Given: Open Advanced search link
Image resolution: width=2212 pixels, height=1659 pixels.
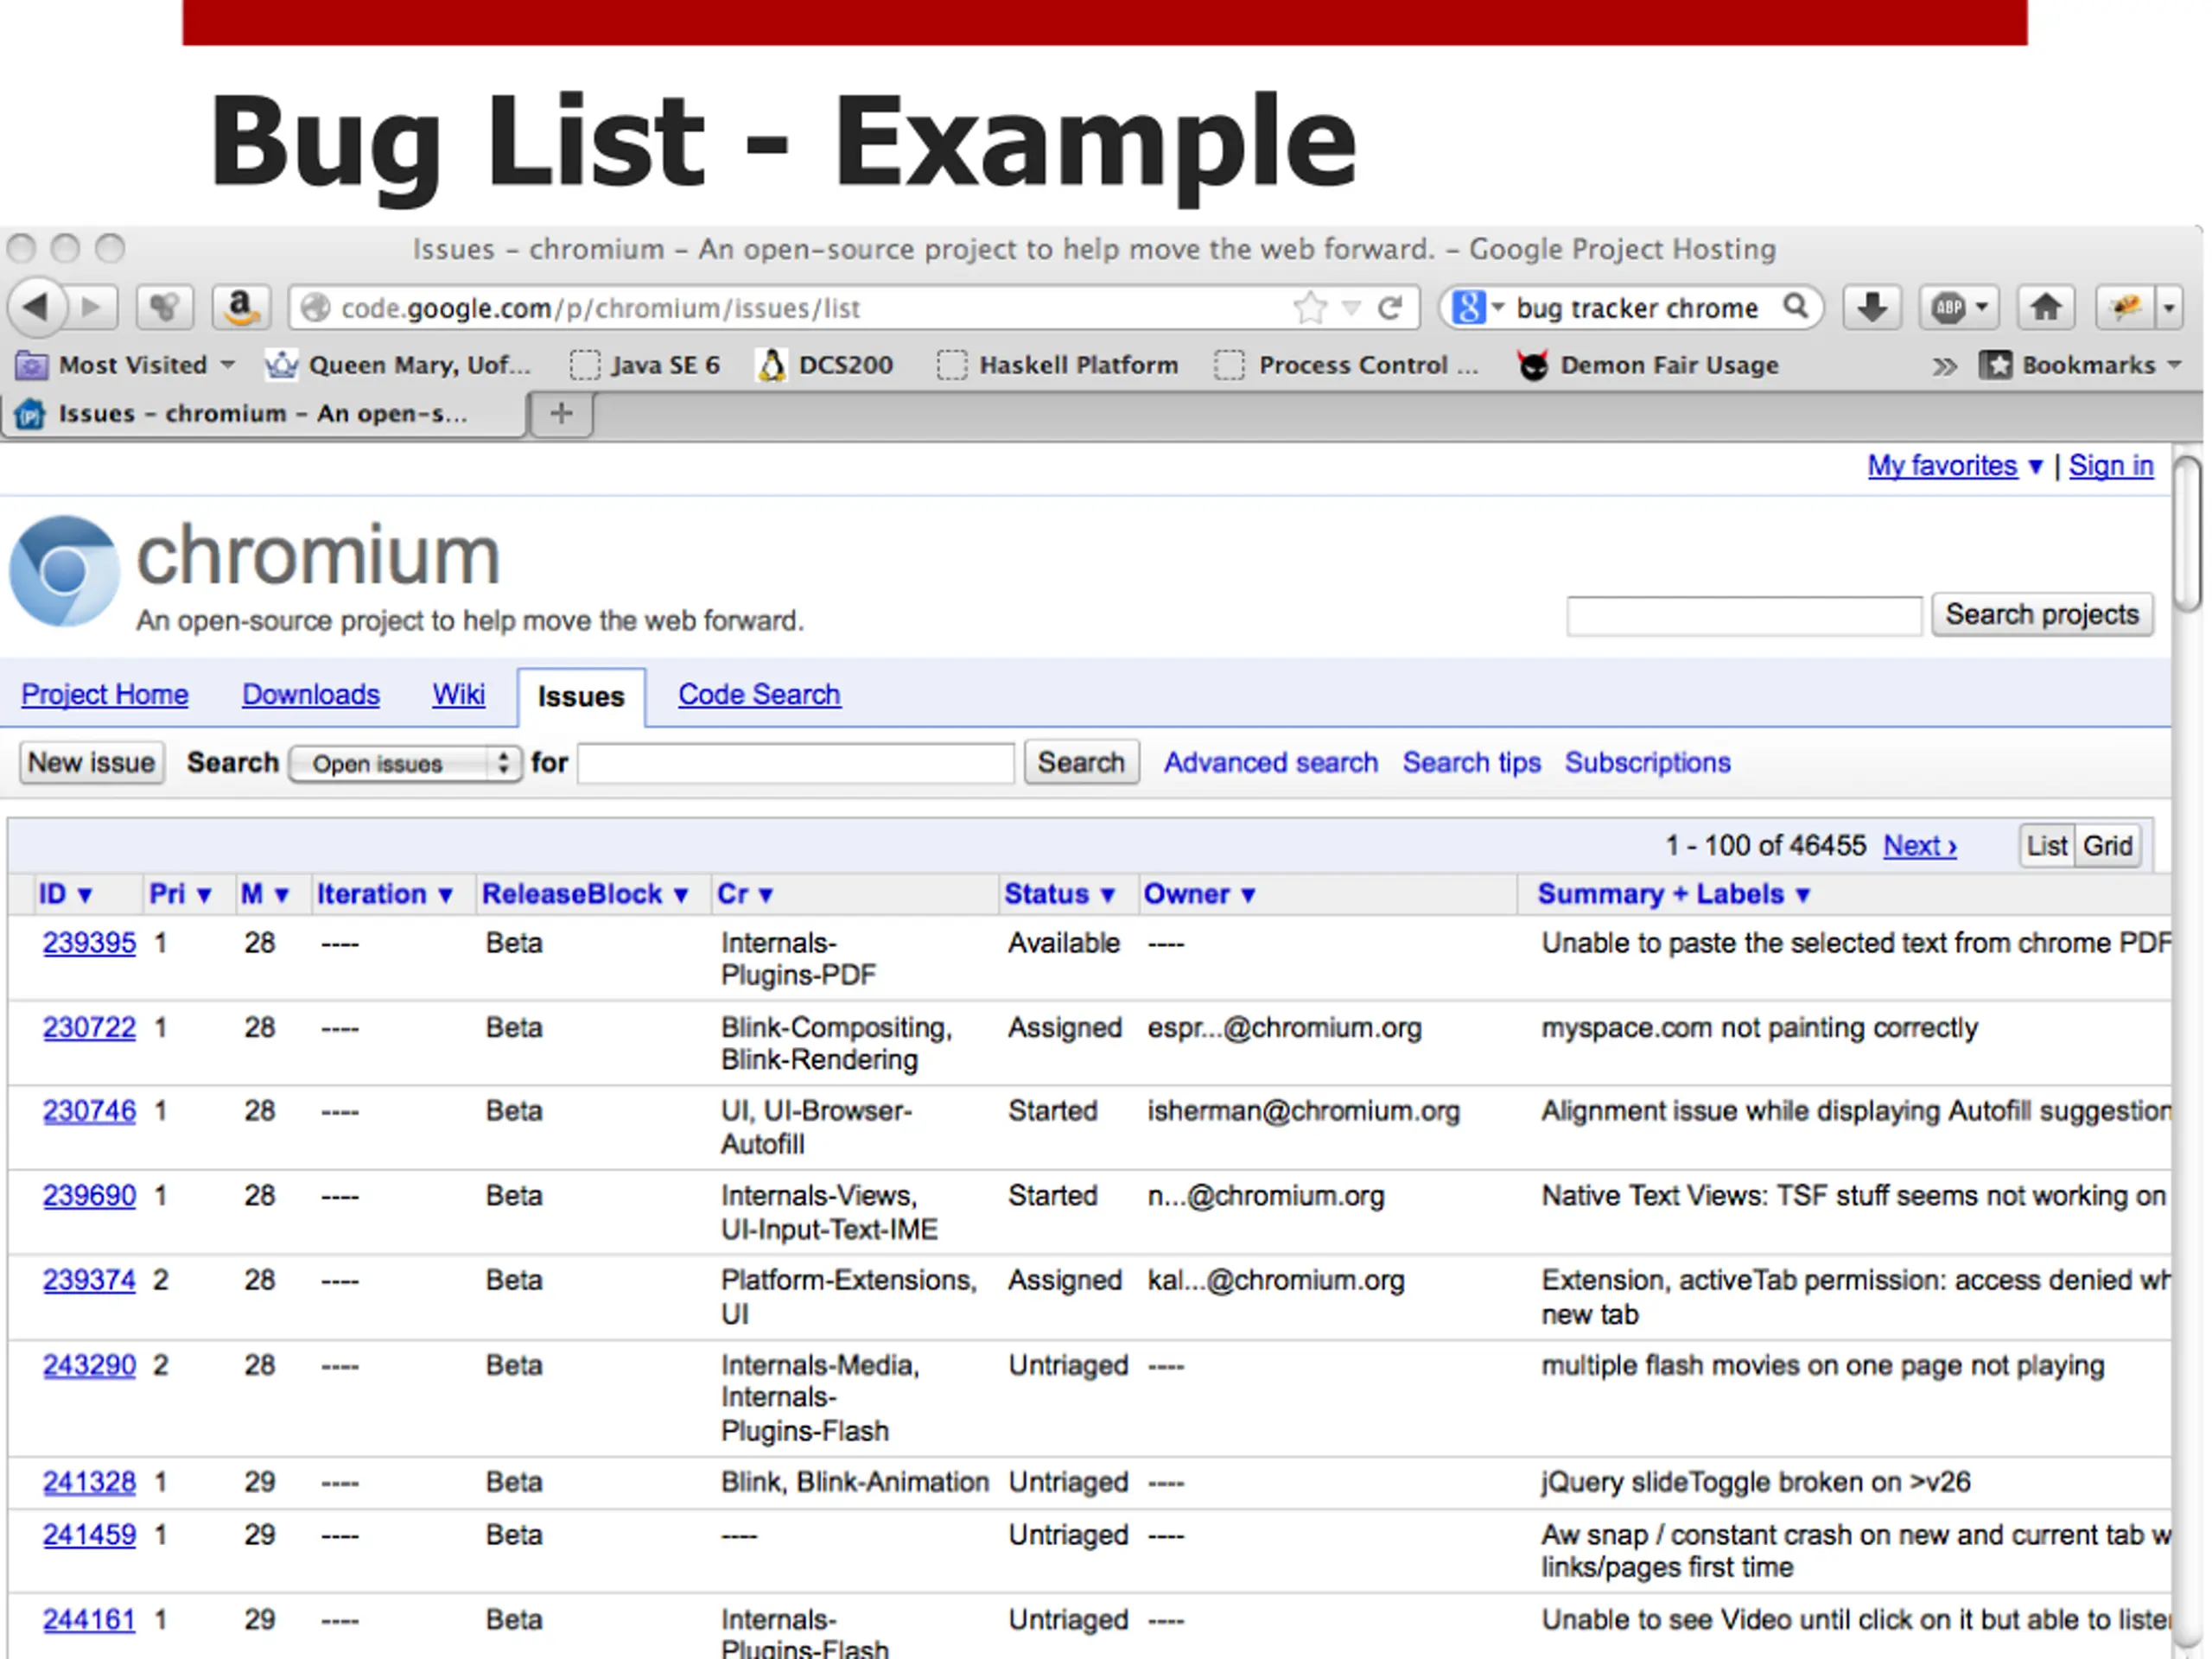Looking at the screenshot, I should coord(1270,763).
